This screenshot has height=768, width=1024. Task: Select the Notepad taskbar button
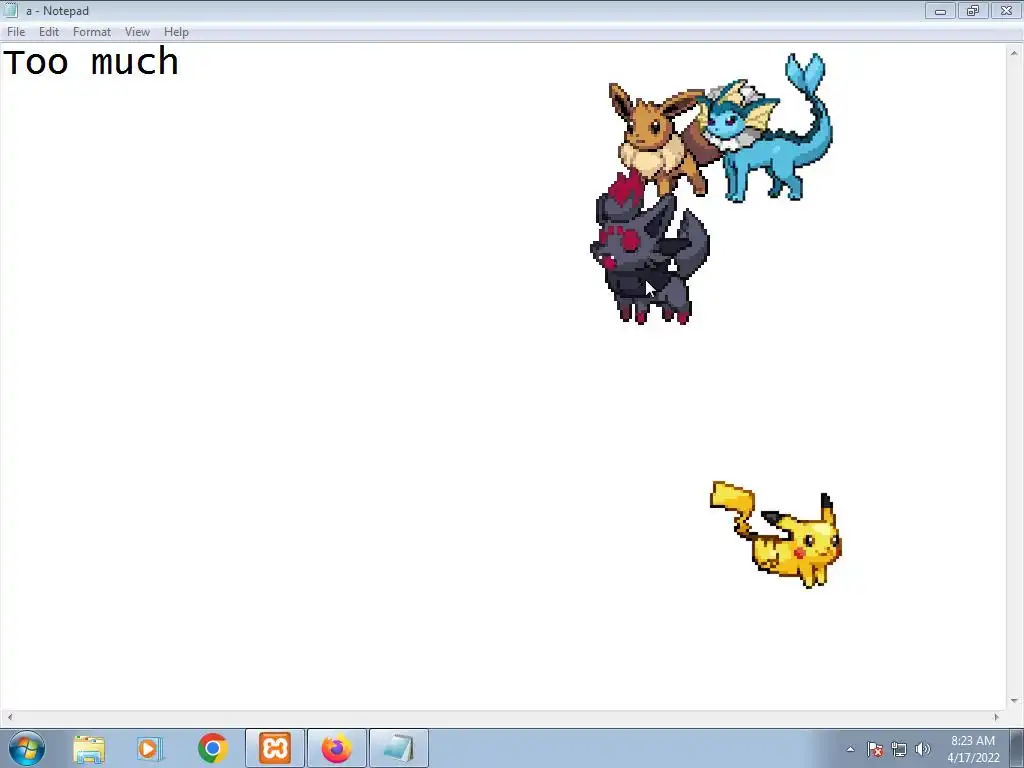398,748
